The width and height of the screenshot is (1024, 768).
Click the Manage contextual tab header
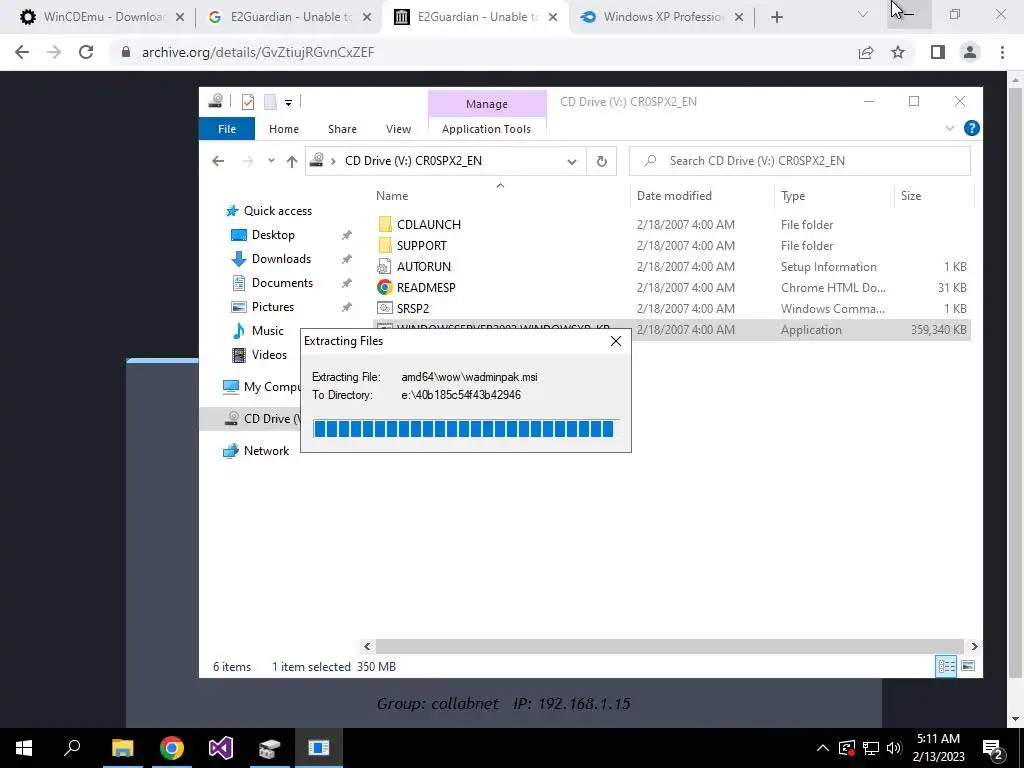487,104
